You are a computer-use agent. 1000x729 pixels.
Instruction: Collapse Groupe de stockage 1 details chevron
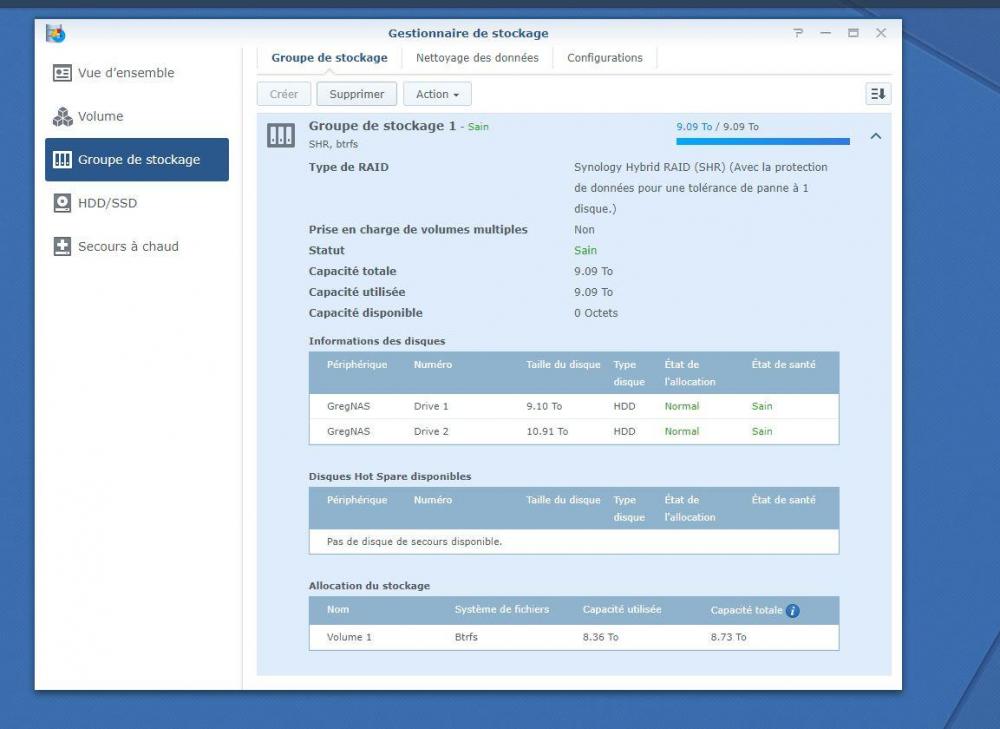pos(875,136)
